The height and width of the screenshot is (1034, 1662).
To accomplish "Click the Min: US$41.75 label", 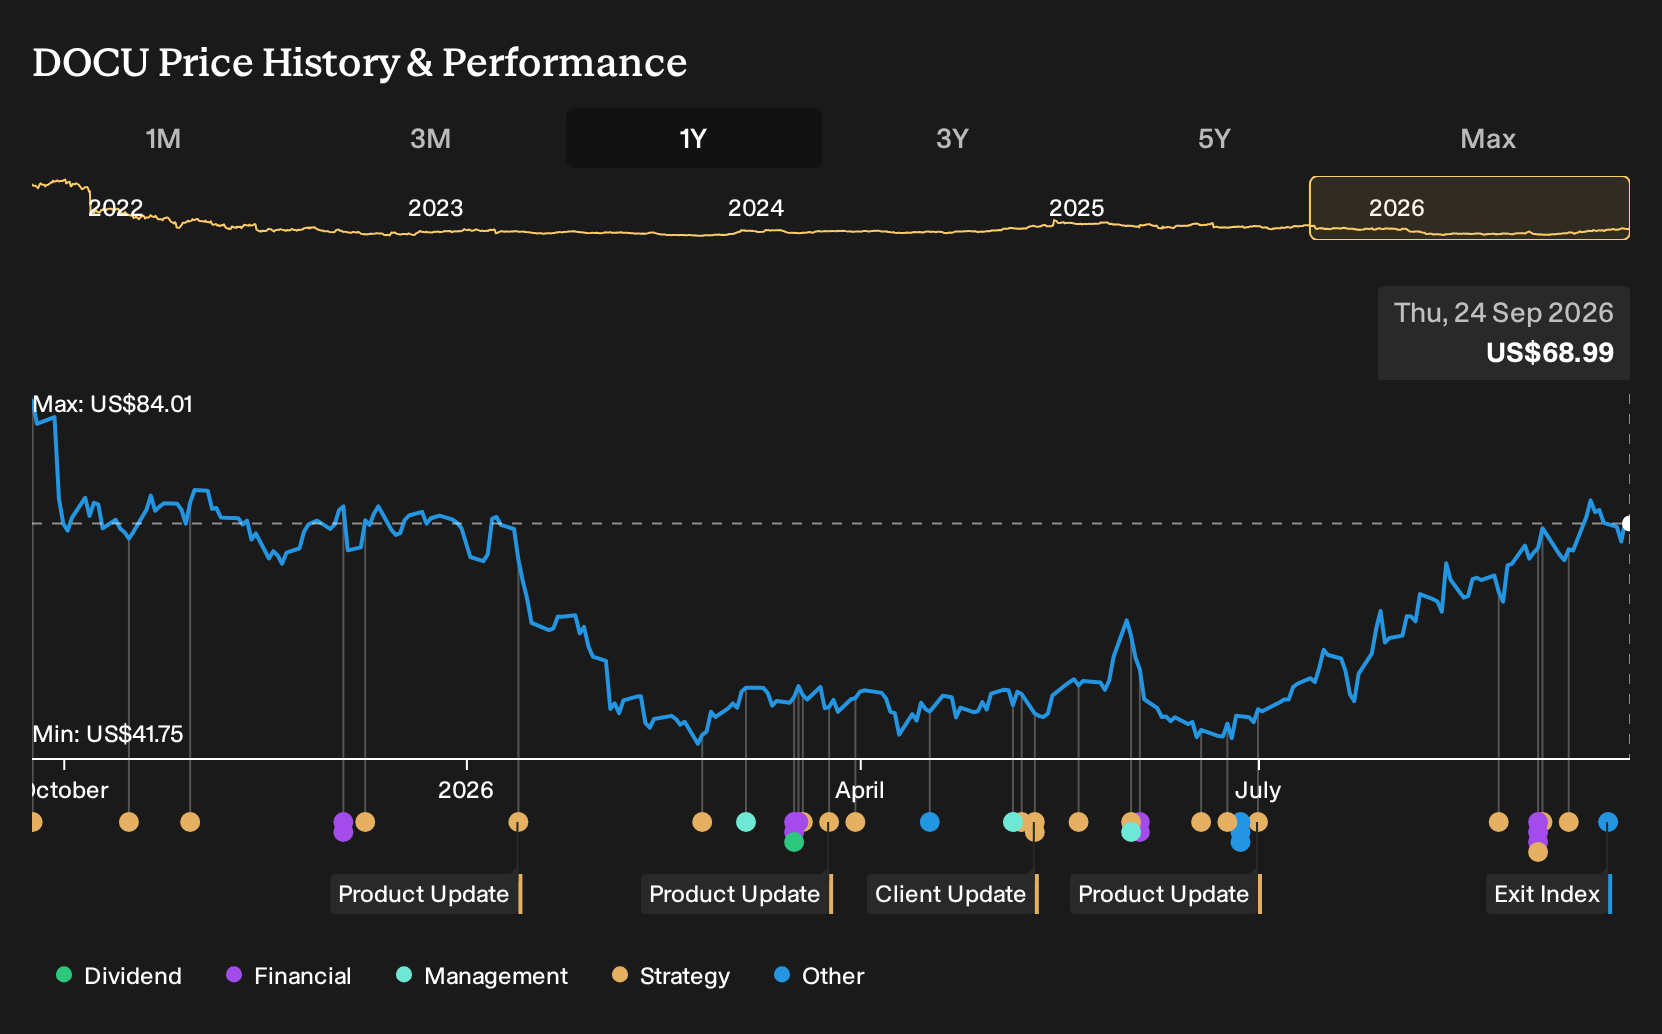I will pos(108,734).
